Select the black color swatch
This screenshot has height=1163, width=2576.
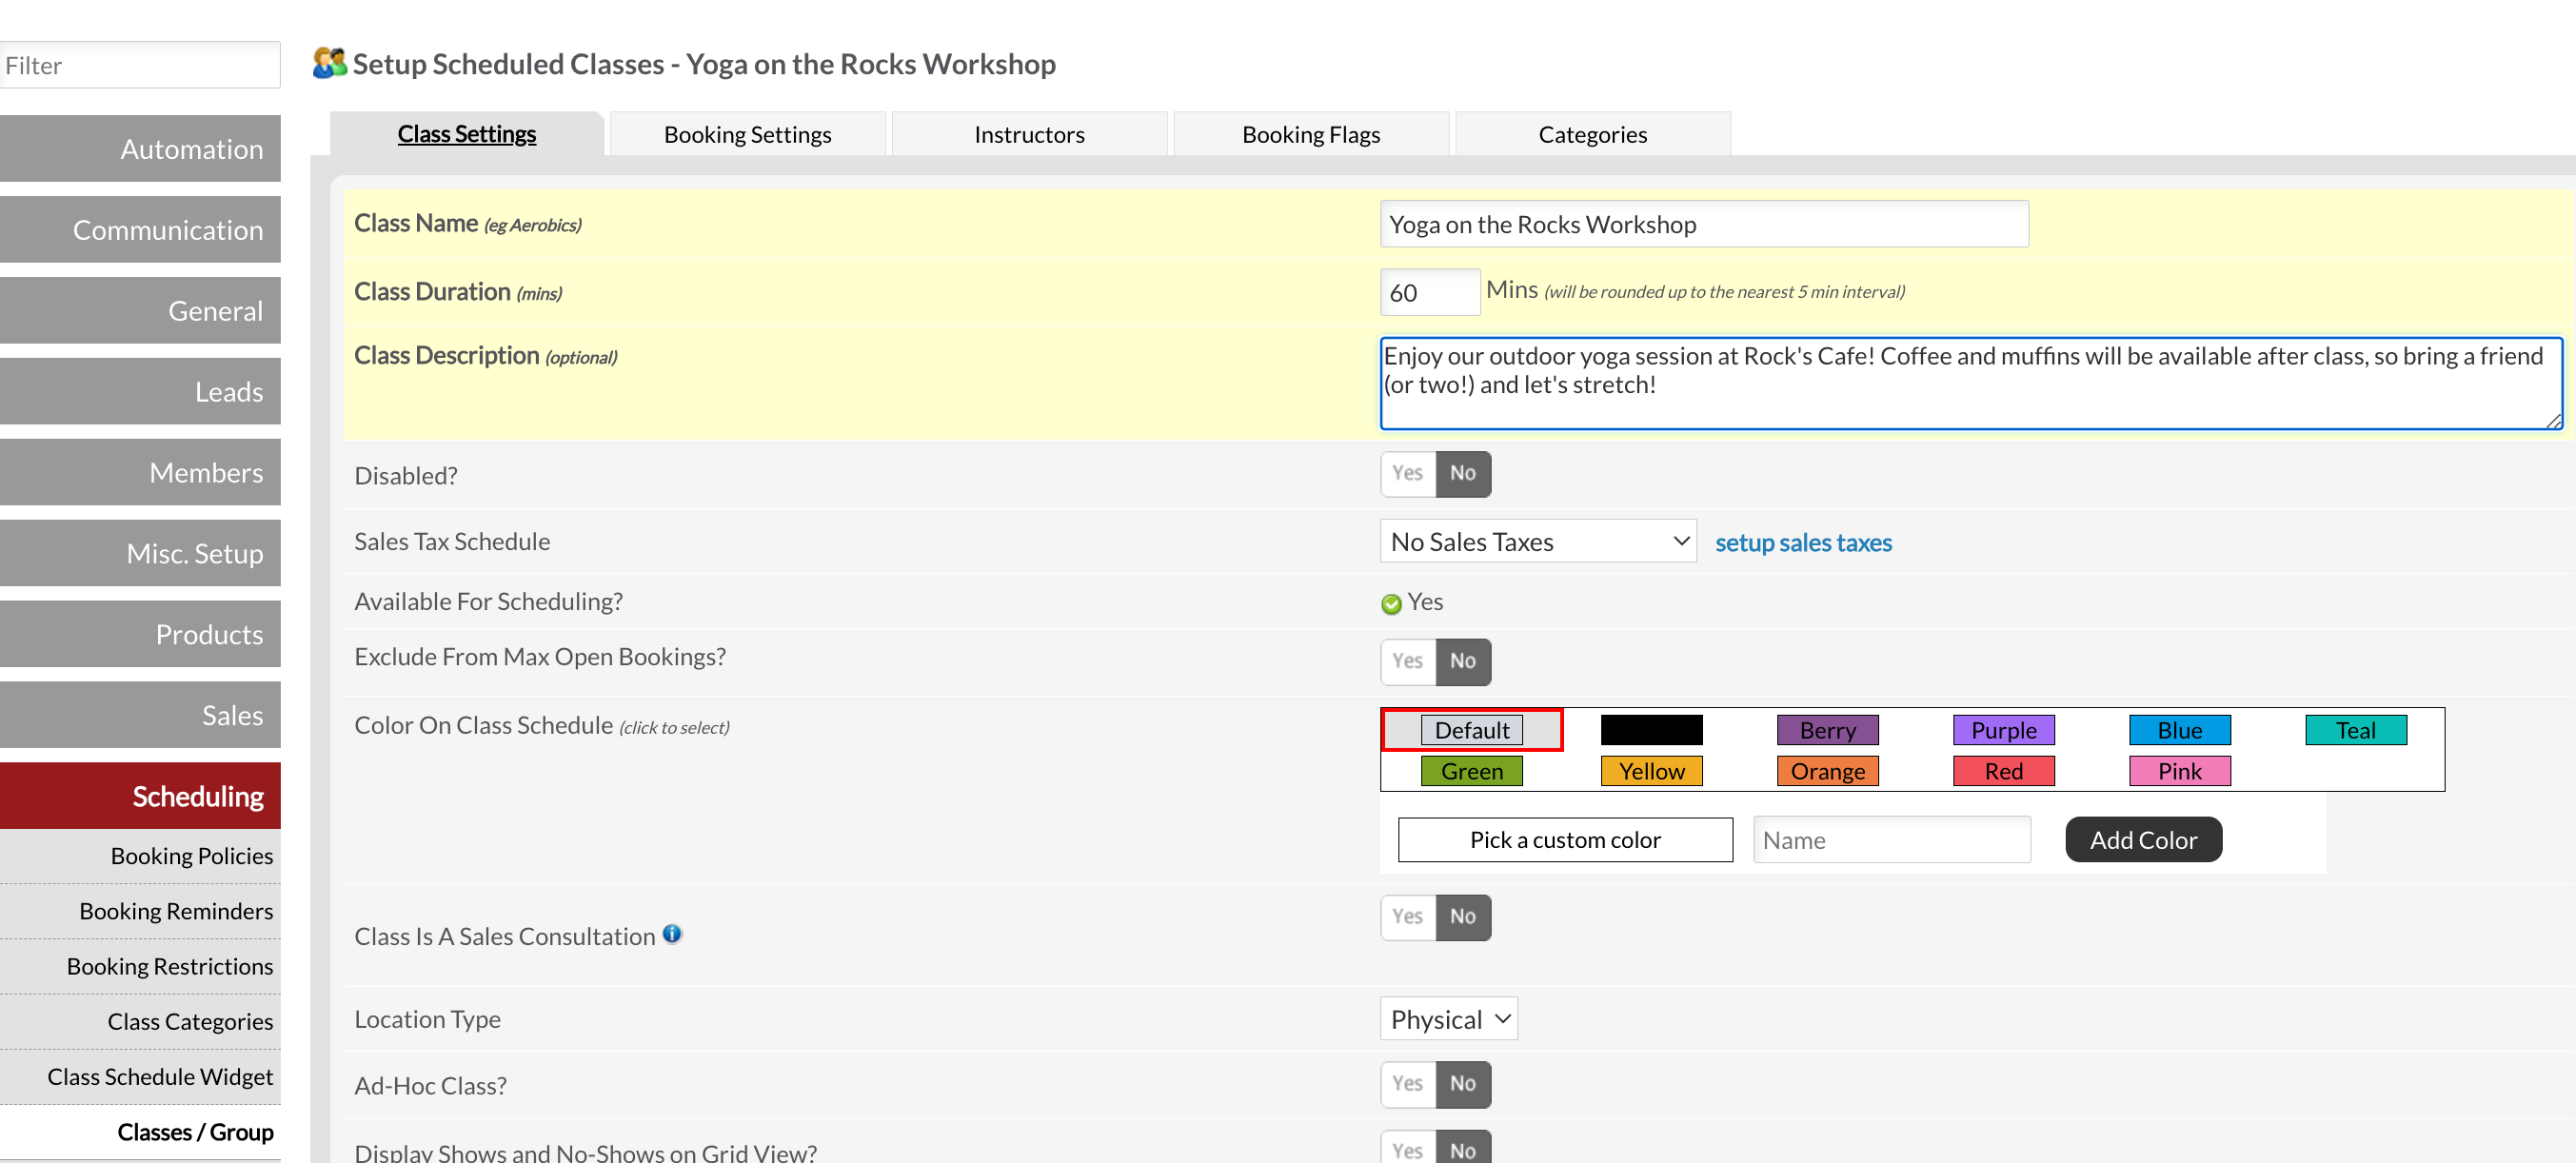(1651, 730)
